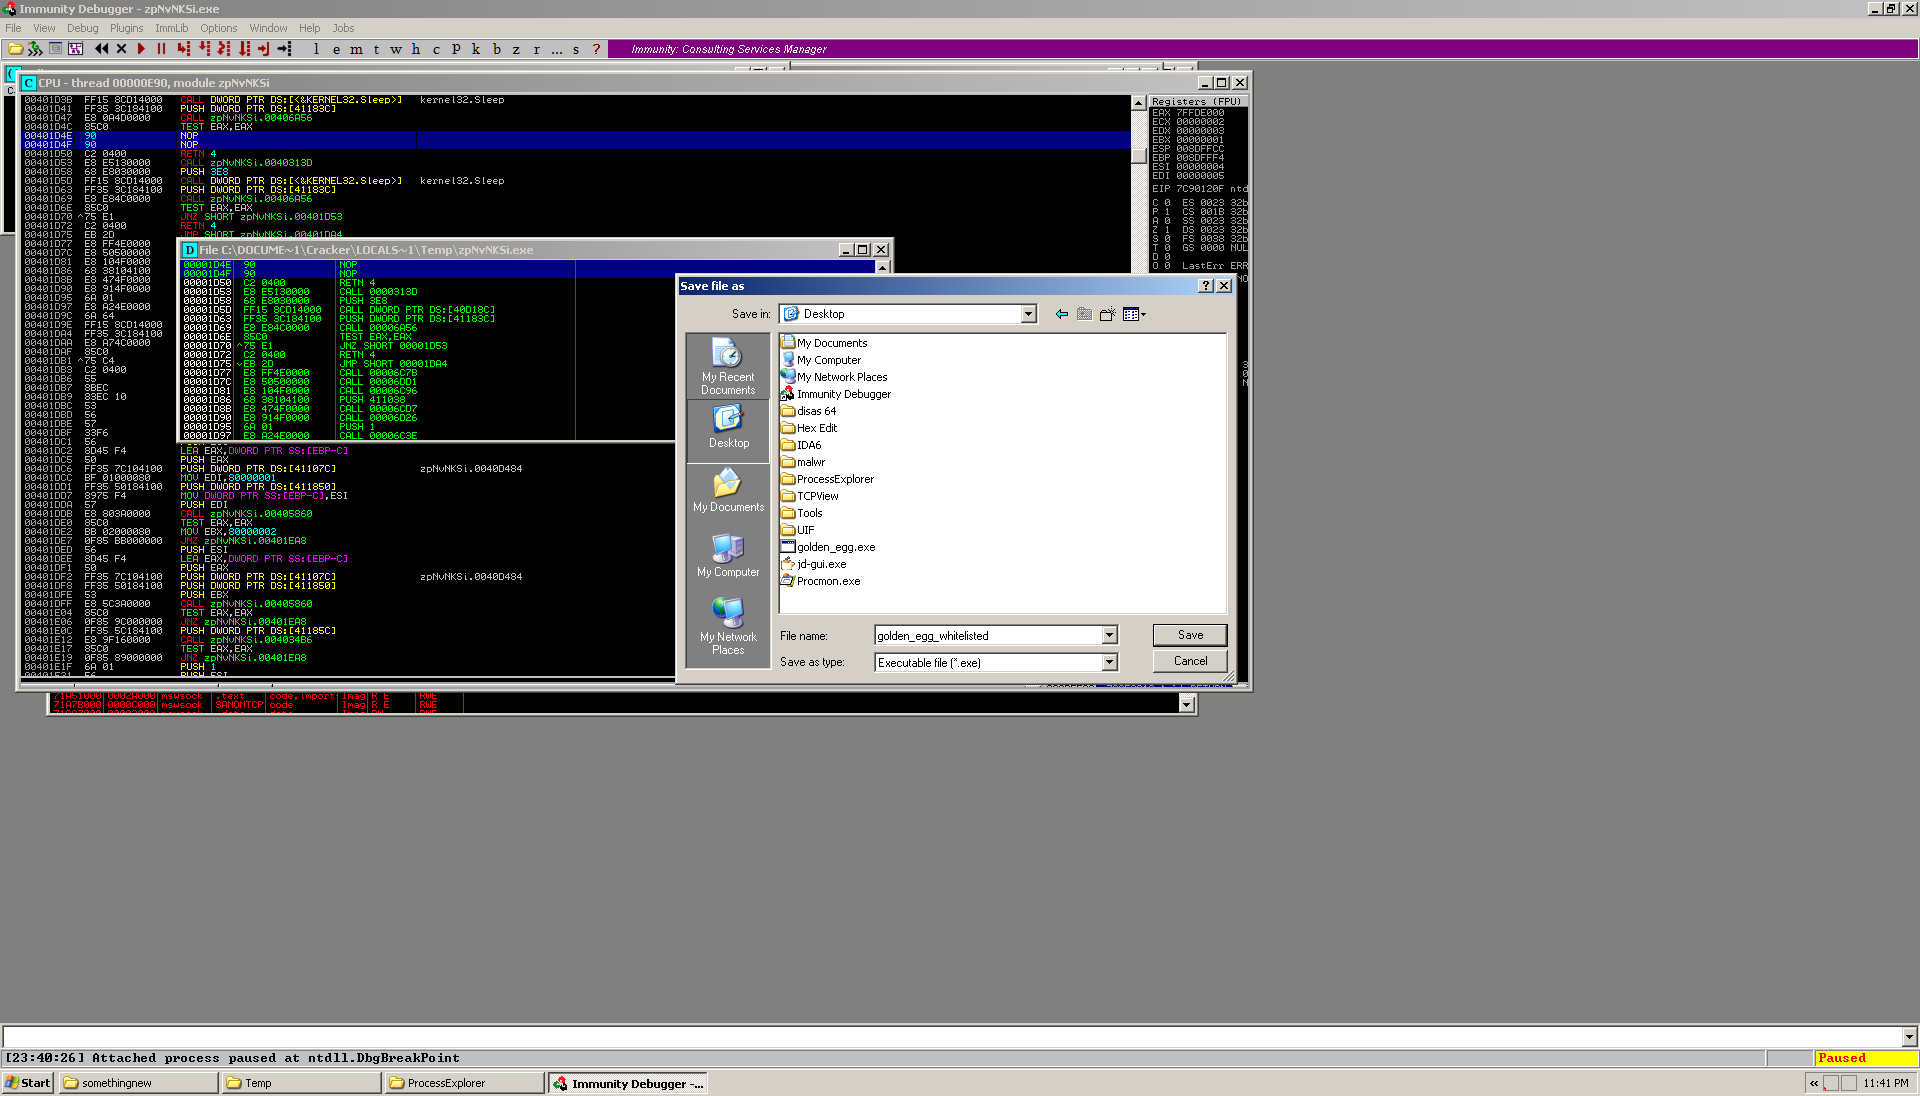
Task: Click the File name input field
Action: click(988, 635)
